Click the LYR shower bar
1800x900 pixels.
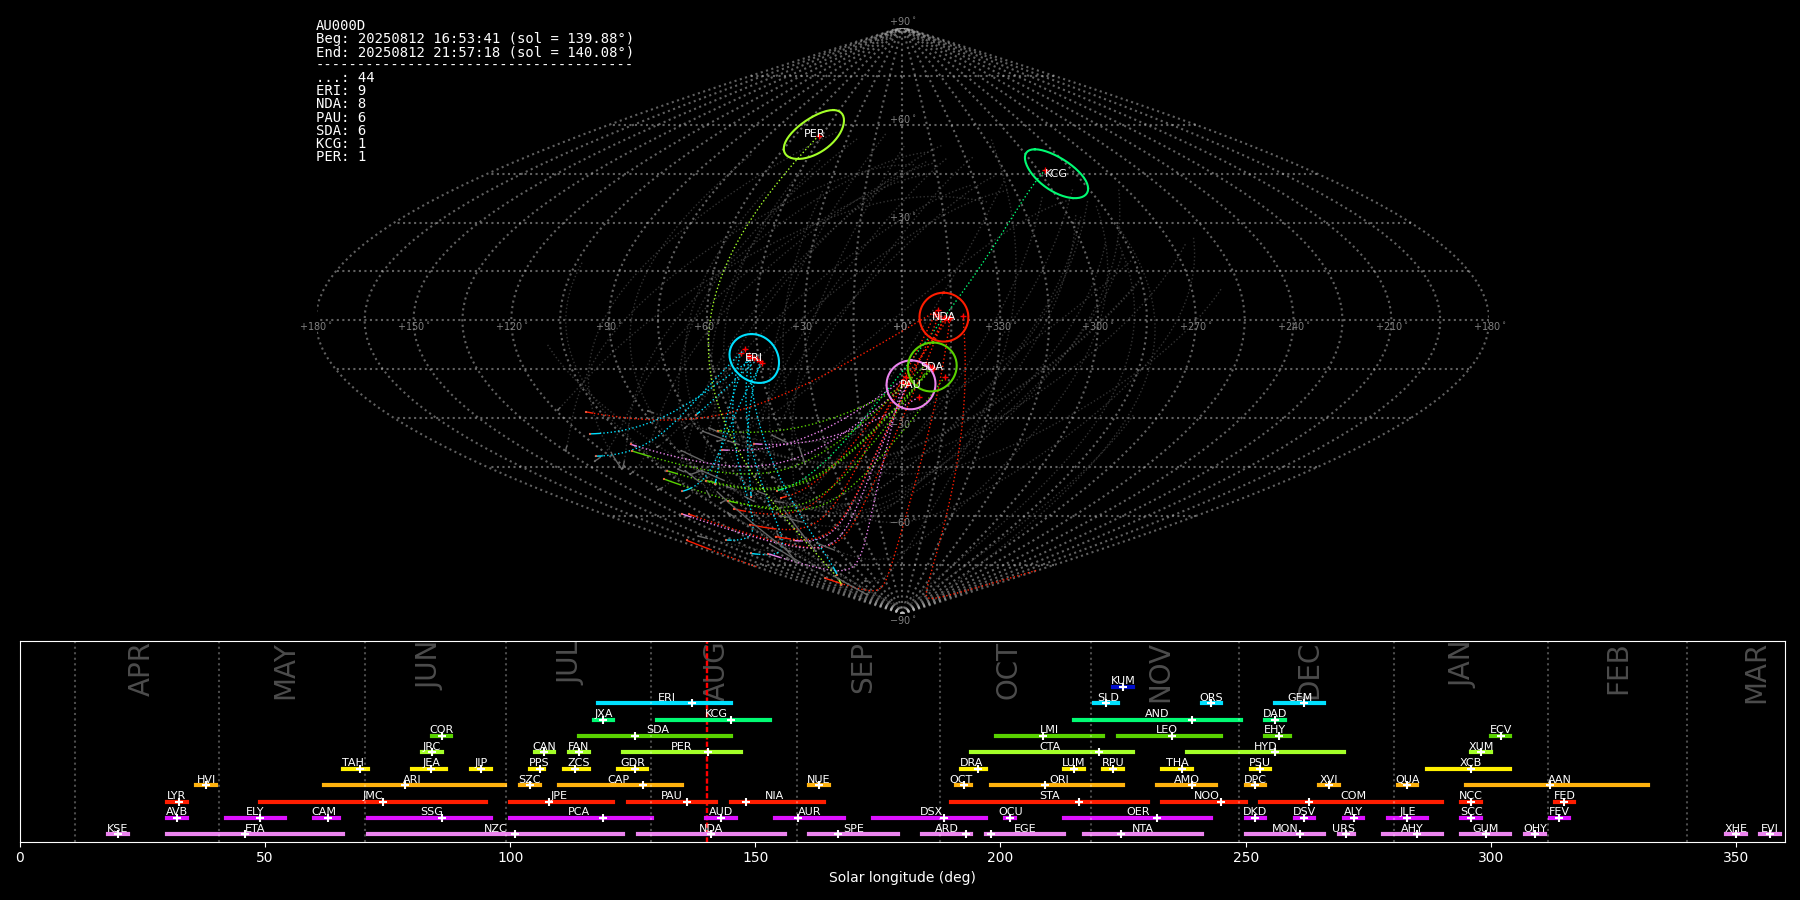click(177, 802)
